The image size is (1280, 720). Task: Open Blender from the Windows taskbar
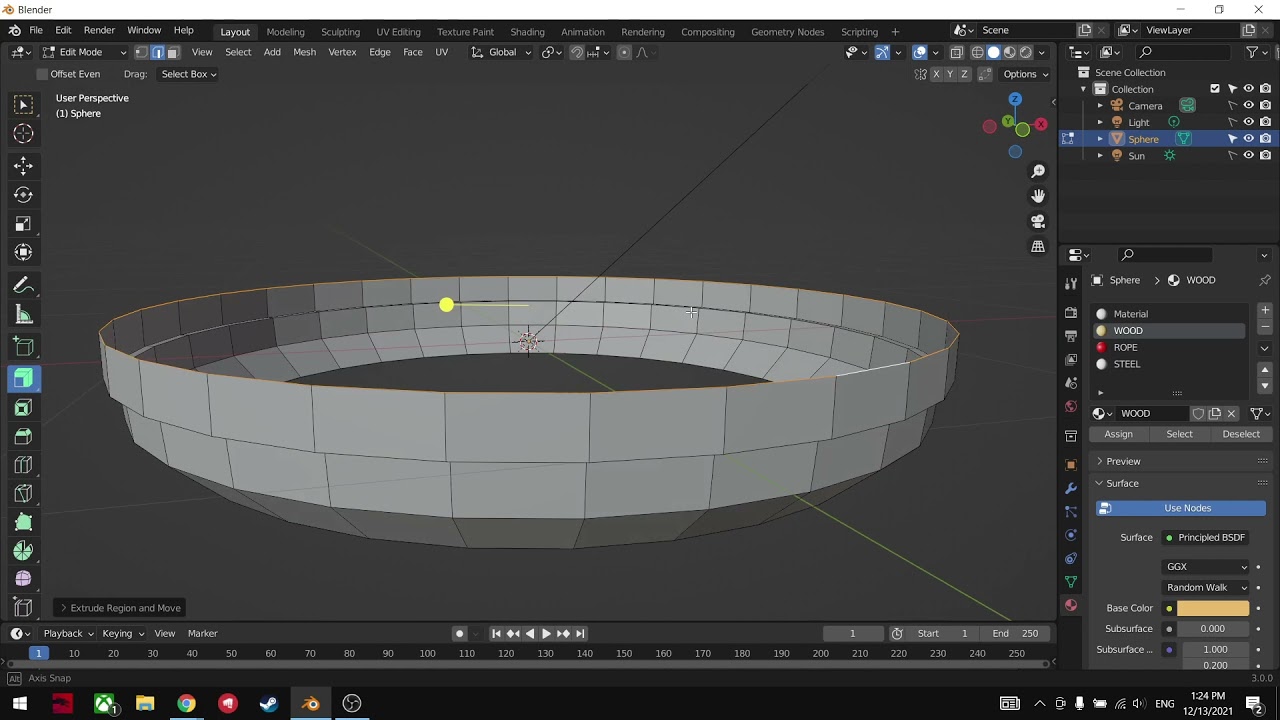(x=310, y=703)
